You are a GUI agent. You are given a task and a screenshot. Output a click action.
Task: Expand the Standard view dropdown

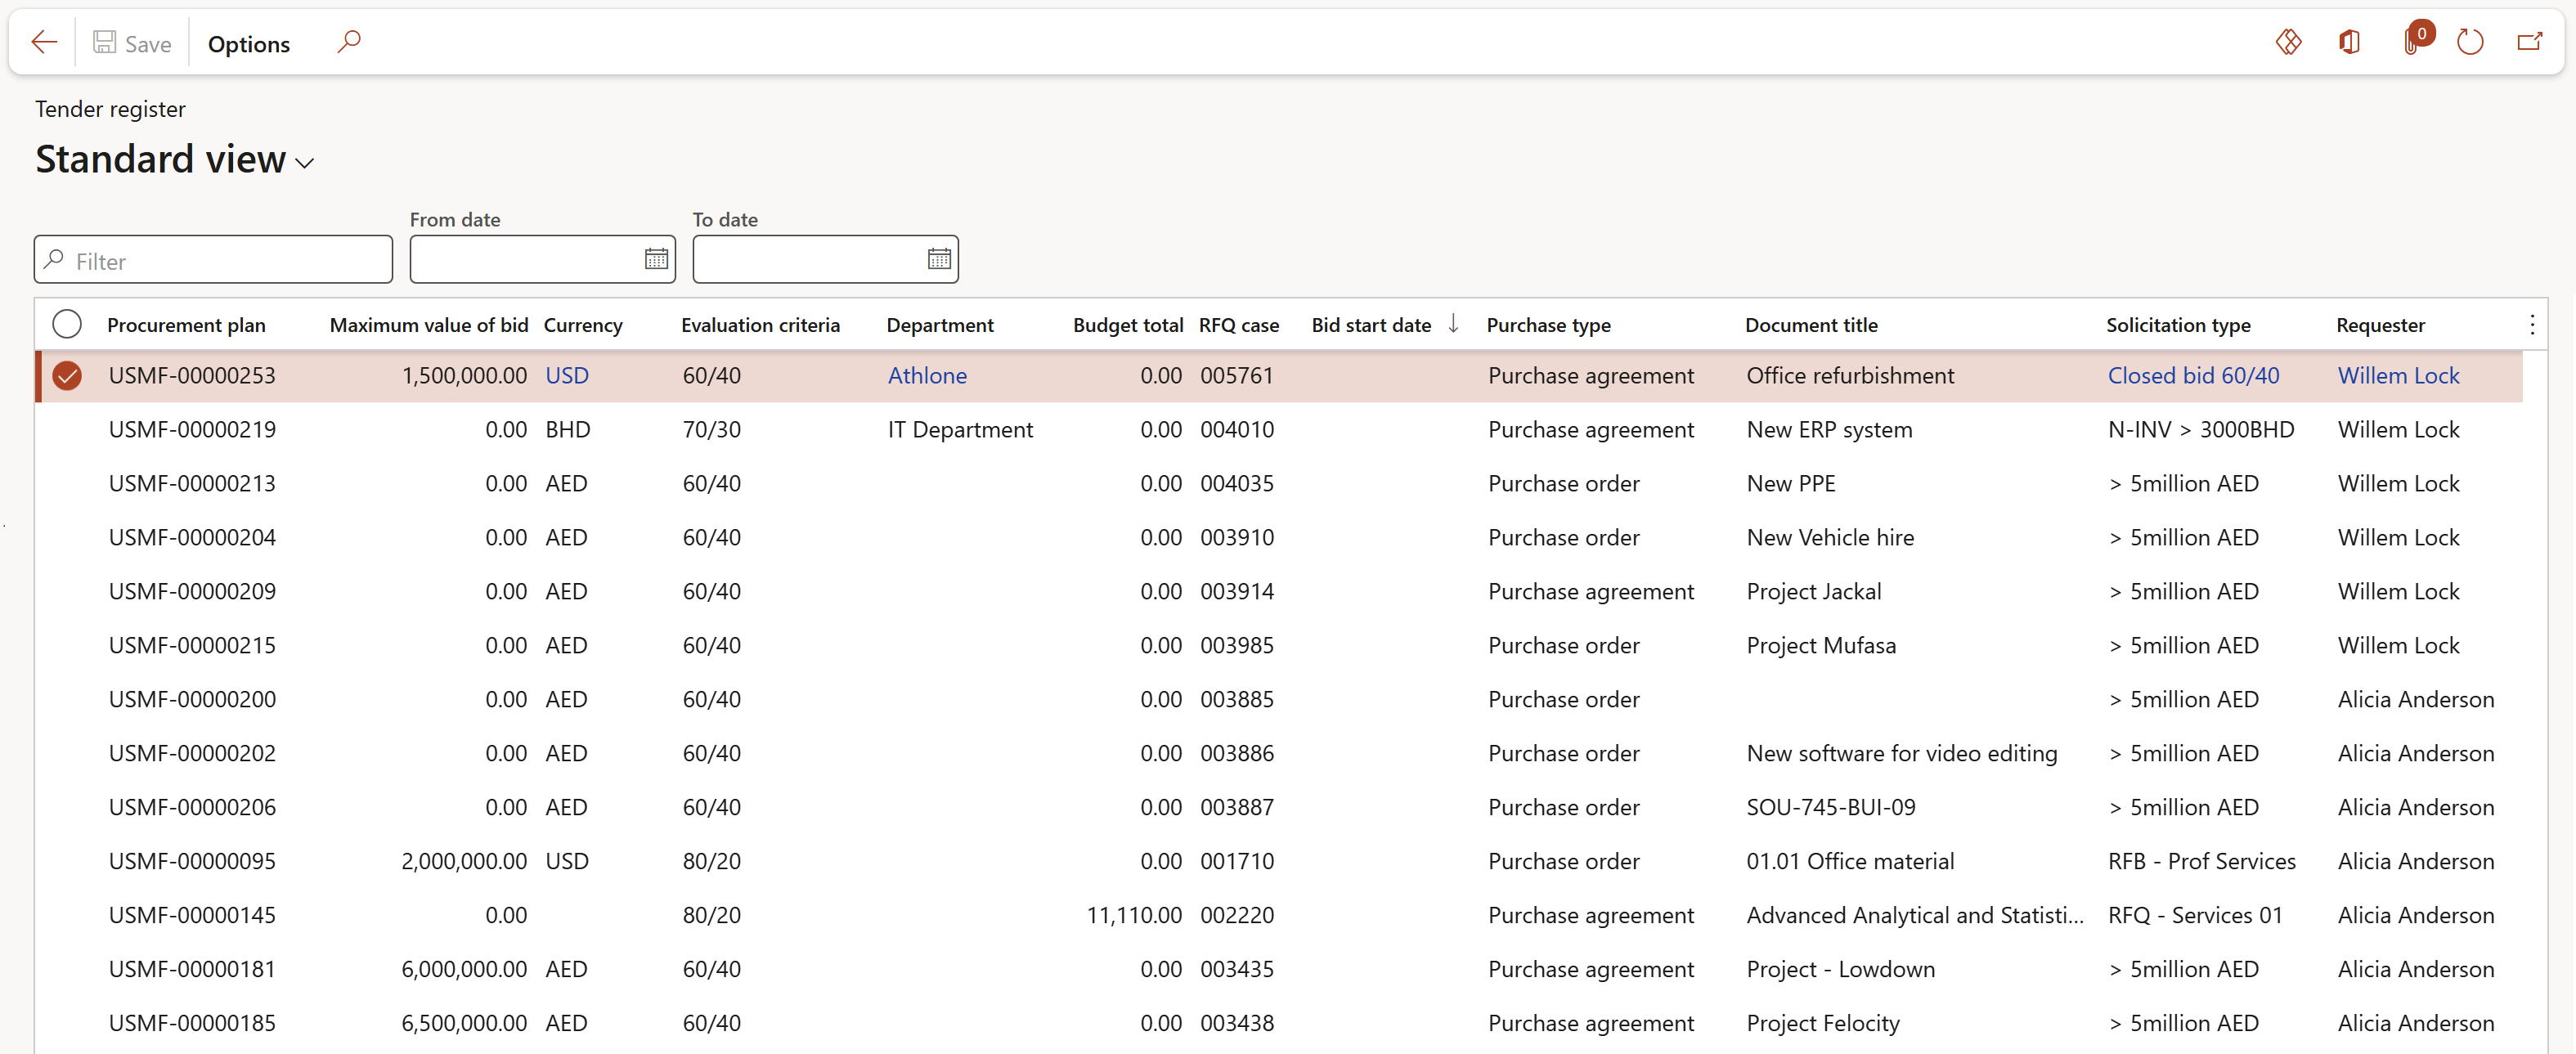305,163
